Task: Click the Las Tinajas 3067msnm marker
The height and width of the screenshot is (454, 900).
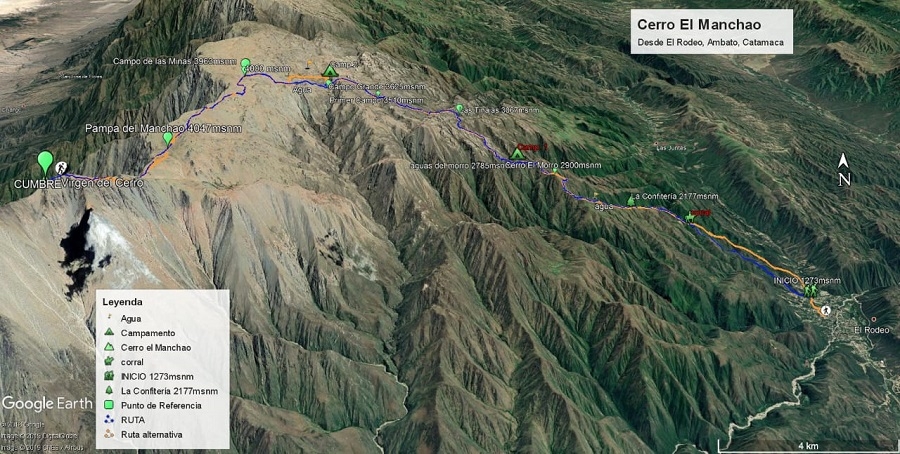Action: [x=459, y=108]
